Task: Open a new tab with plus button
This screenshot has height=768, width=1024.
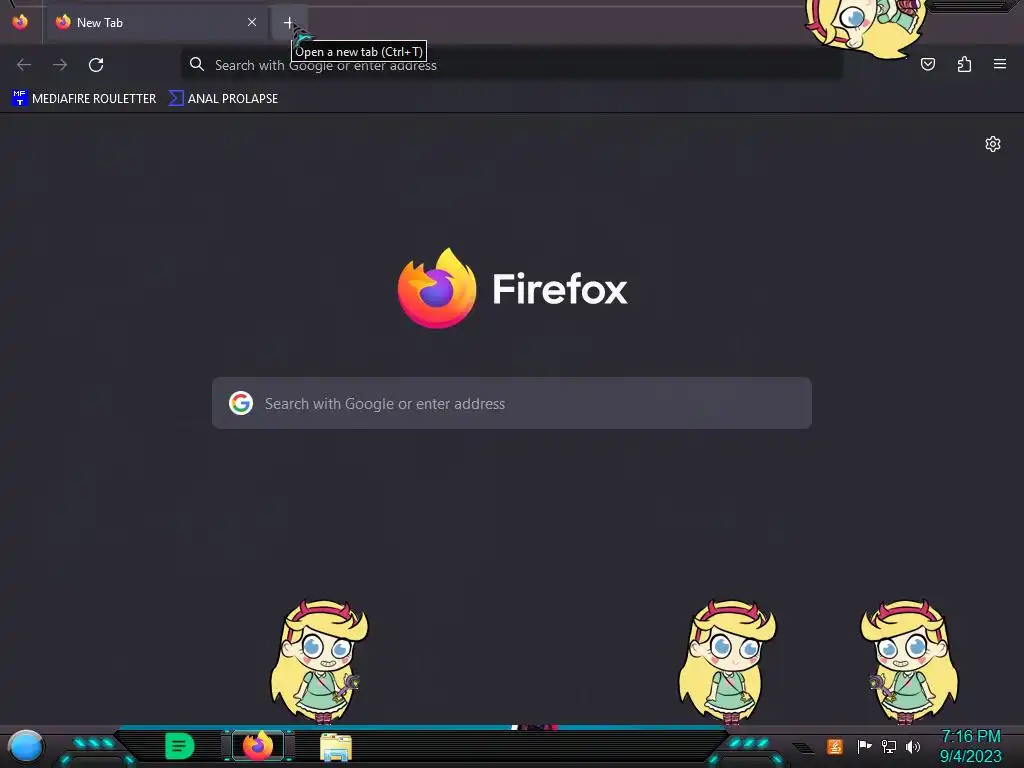Action: [288, 23]
